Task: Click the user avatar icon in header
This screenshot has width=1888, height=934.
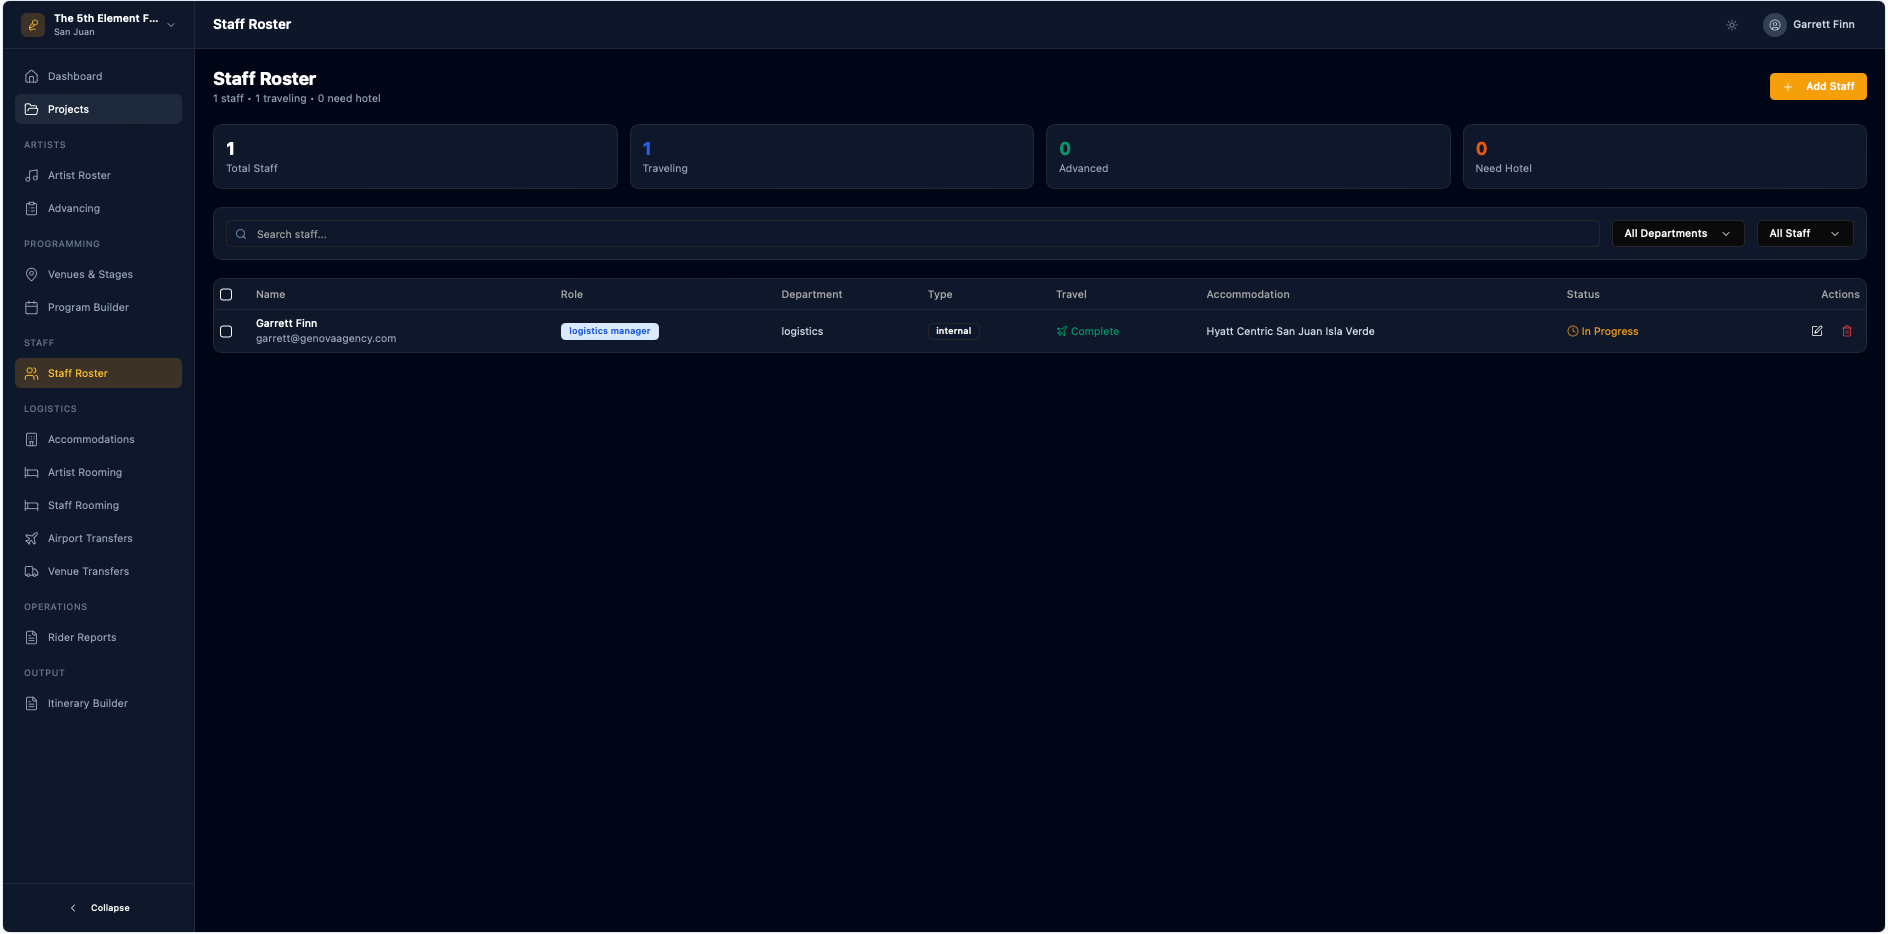Action: (1774, 25)
